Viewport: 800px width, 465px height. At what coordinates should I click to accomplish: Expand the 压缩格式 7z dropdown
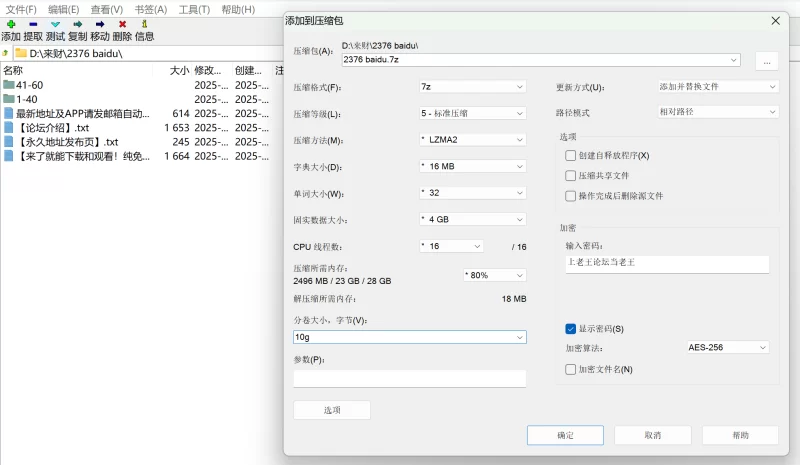[472, 87]
